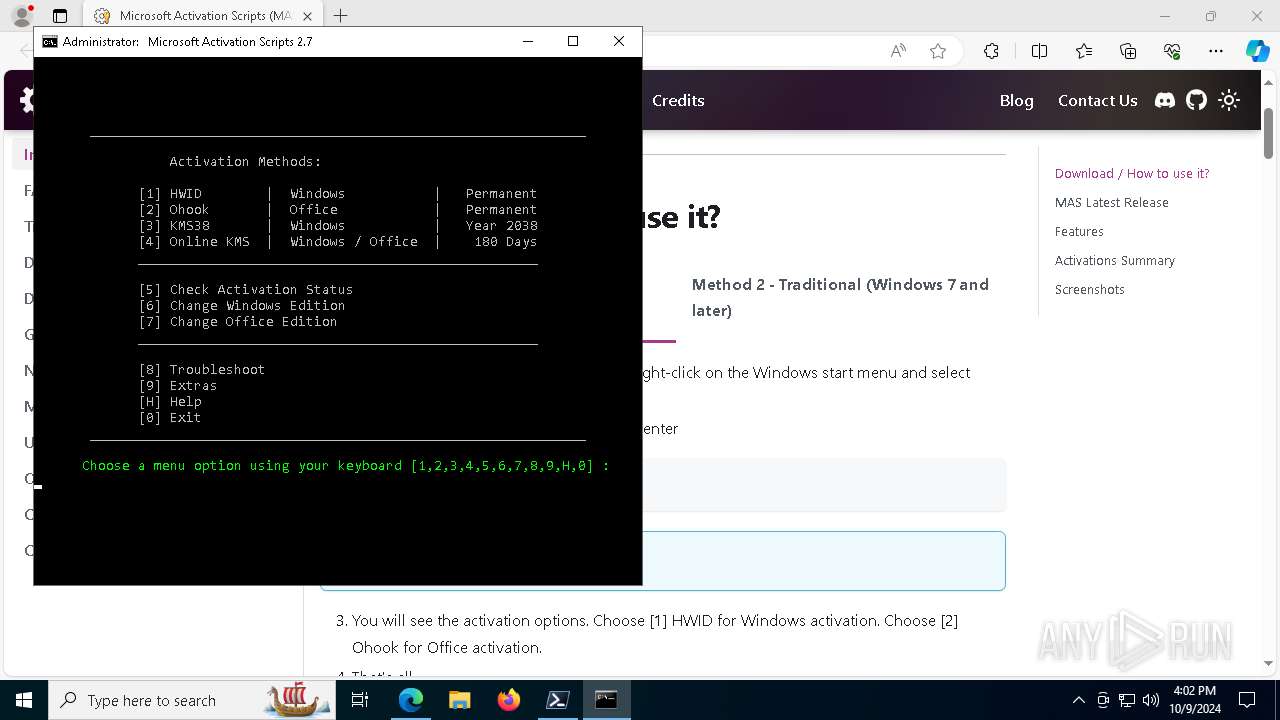Click the [4] Online KMS line
The image size is (1280, 720).
tap(338, 241)
